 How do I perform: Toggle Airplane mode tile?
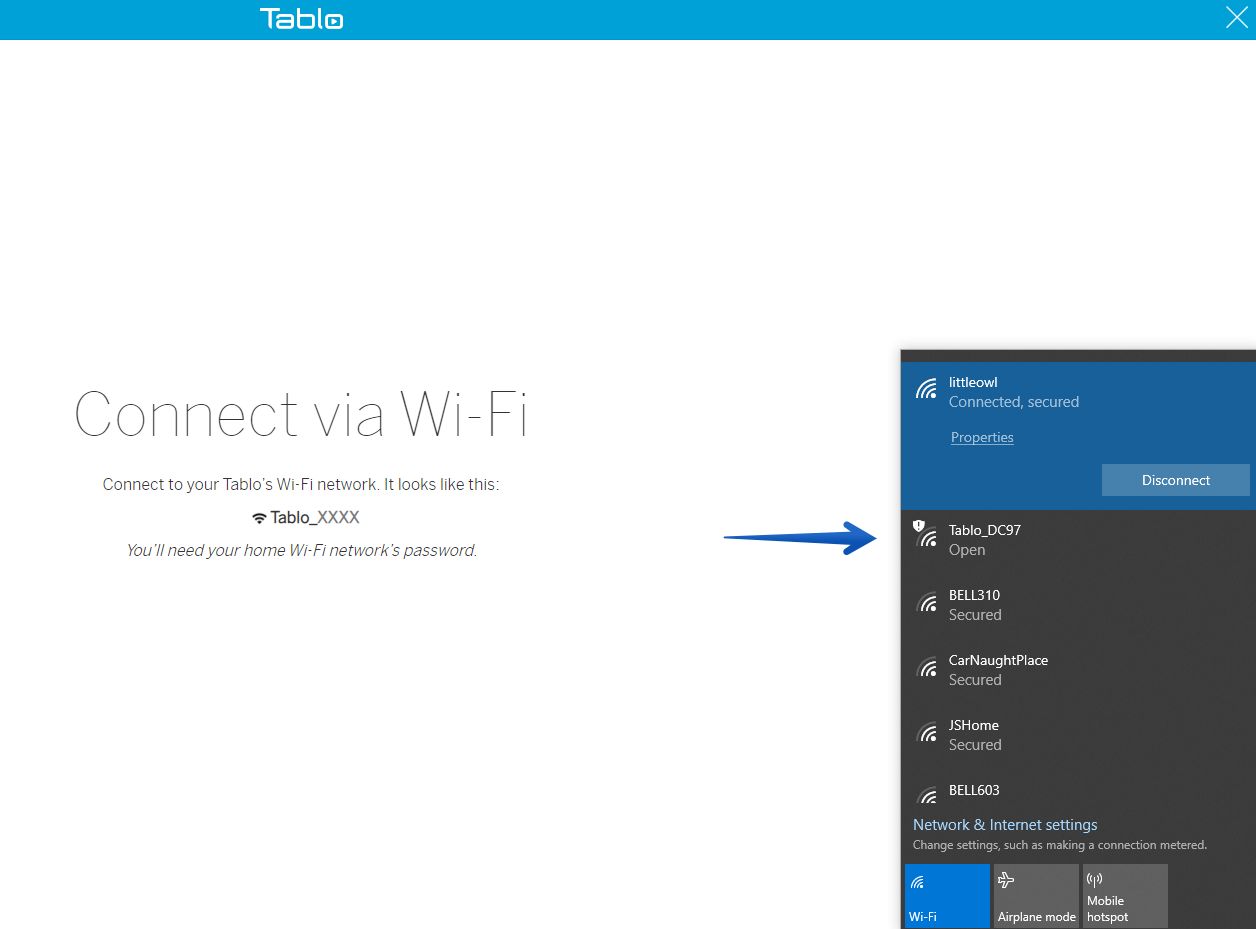[x=1036, y=896]
